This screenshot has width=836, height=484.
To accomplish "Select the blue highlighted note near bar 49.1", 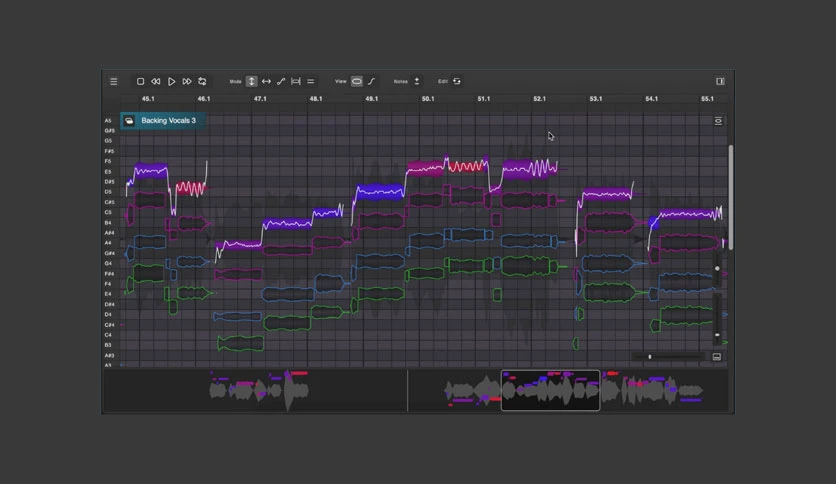I will coord(380,191).
